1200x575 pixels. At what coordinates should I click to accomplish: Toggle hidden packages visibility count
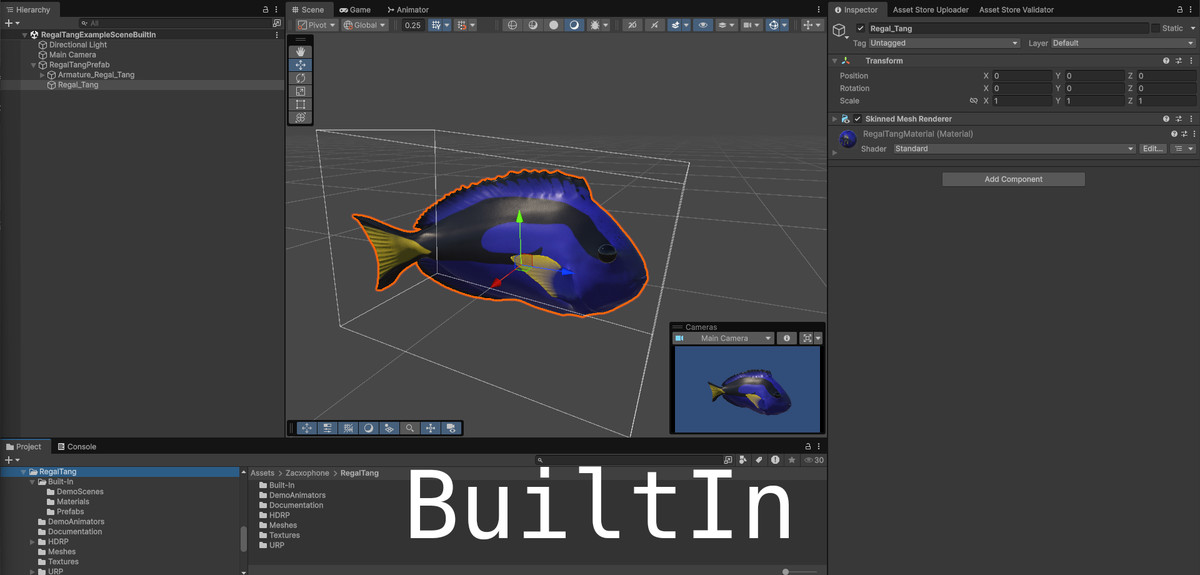pos(814,460)
